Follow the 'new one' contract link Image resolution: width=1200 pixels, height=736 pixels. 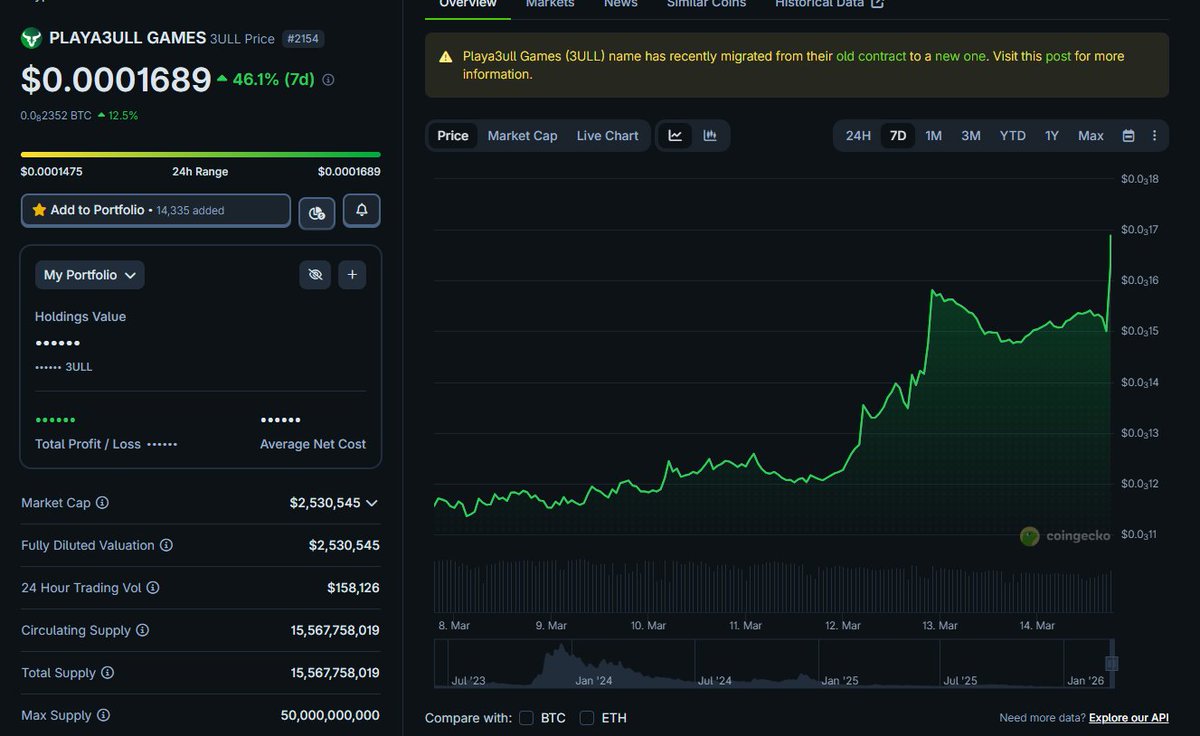coord(960,56)
